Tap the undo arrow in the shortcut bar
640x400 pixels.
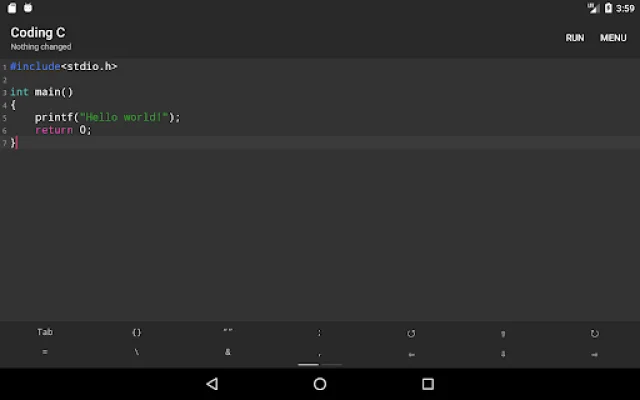point(411,333)
